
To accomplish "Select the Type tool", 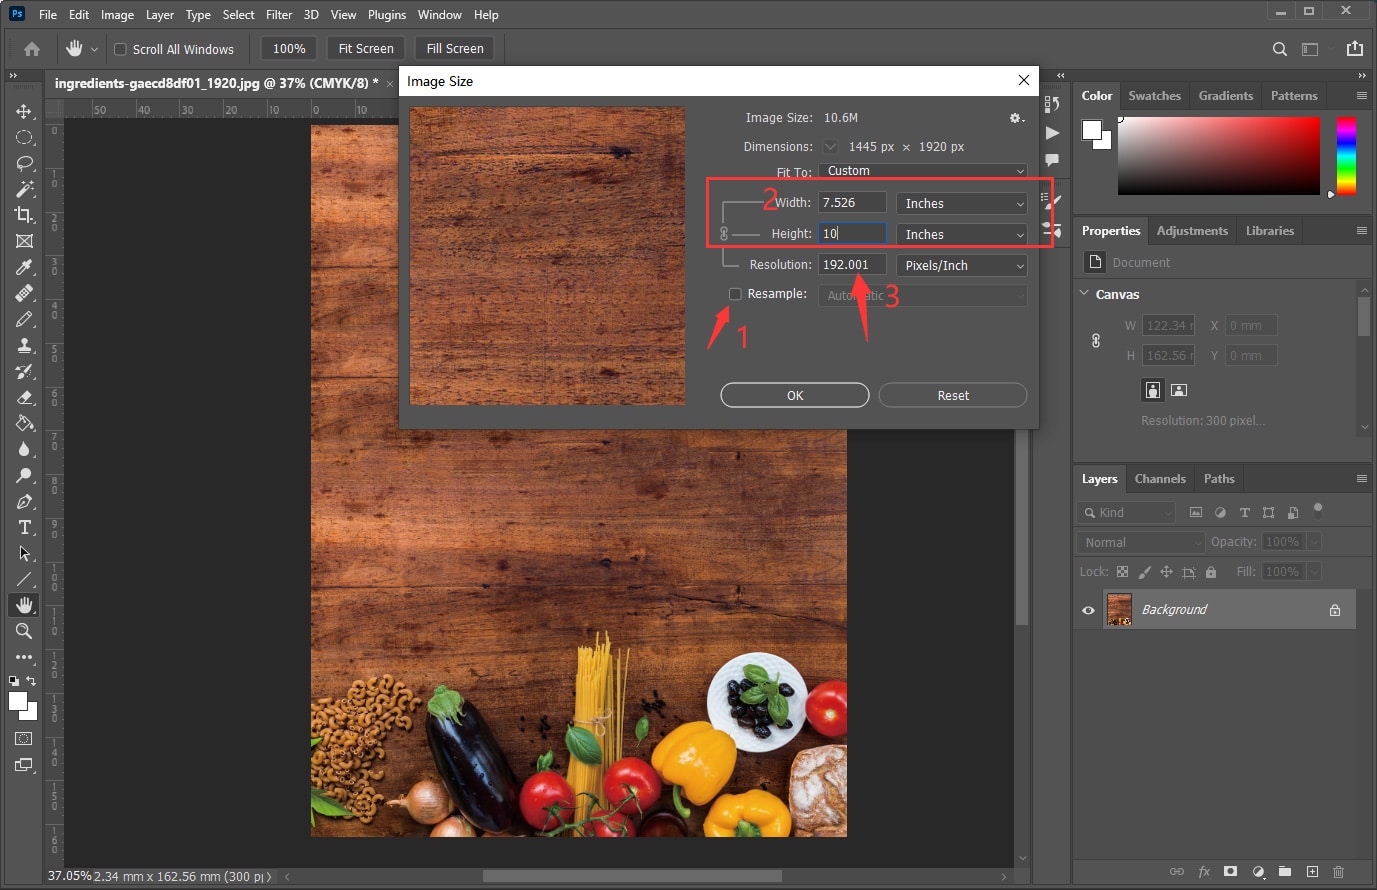I will 24,527.
